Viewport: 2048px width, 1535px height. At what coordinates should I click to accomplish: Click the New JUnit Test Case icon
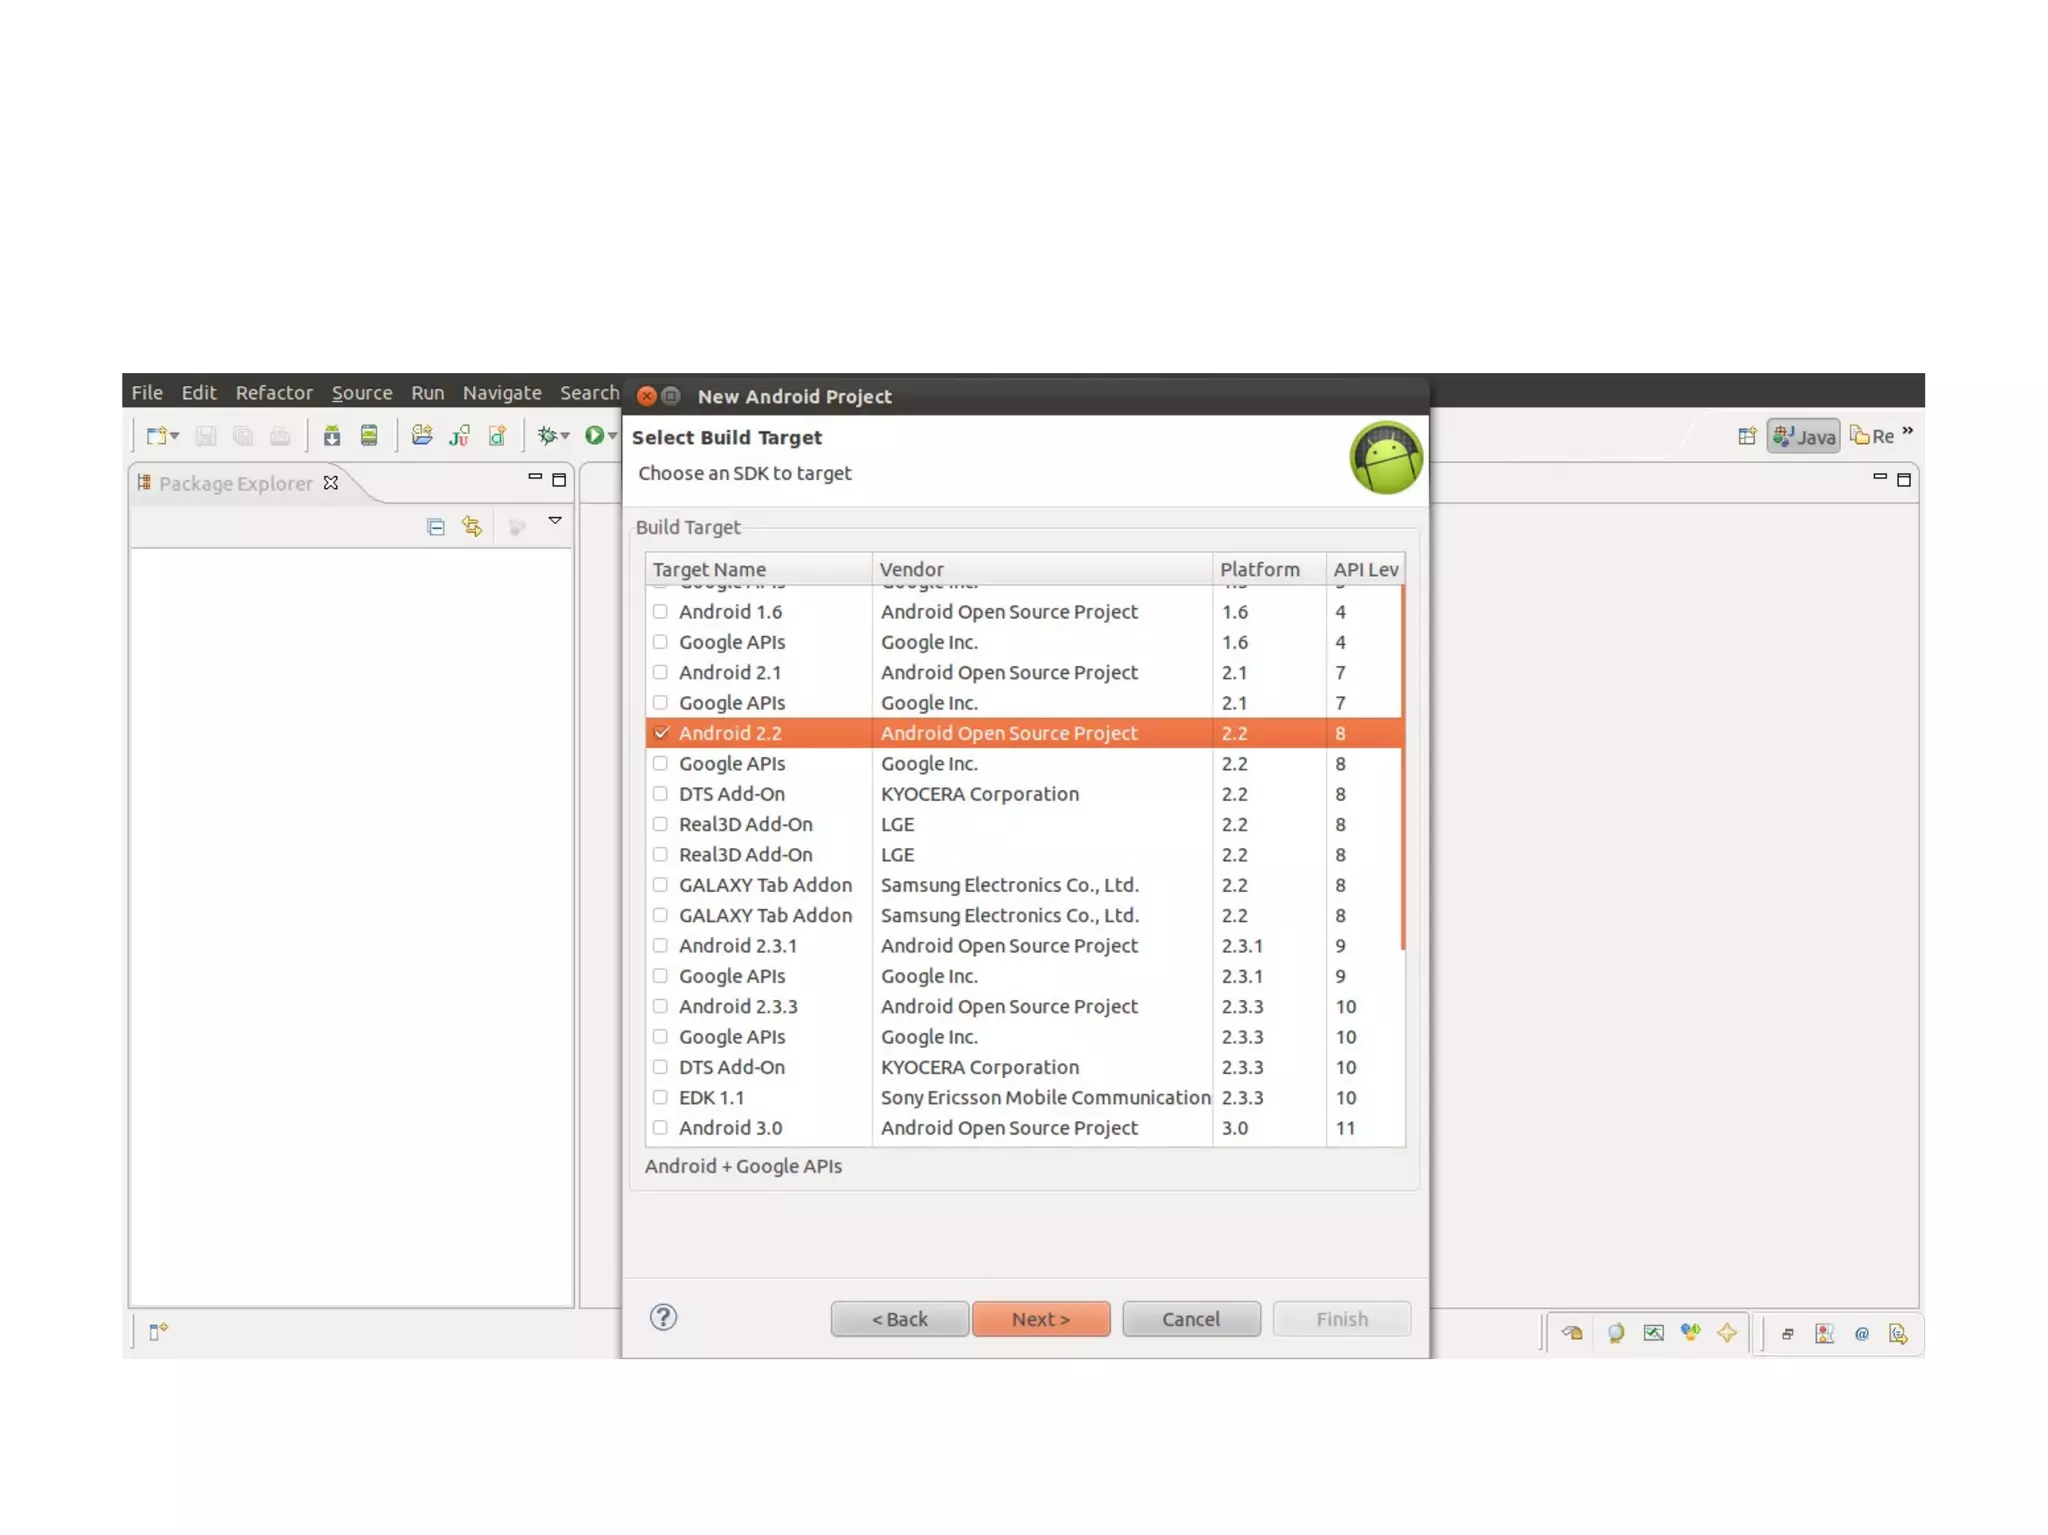pos(459,436)
